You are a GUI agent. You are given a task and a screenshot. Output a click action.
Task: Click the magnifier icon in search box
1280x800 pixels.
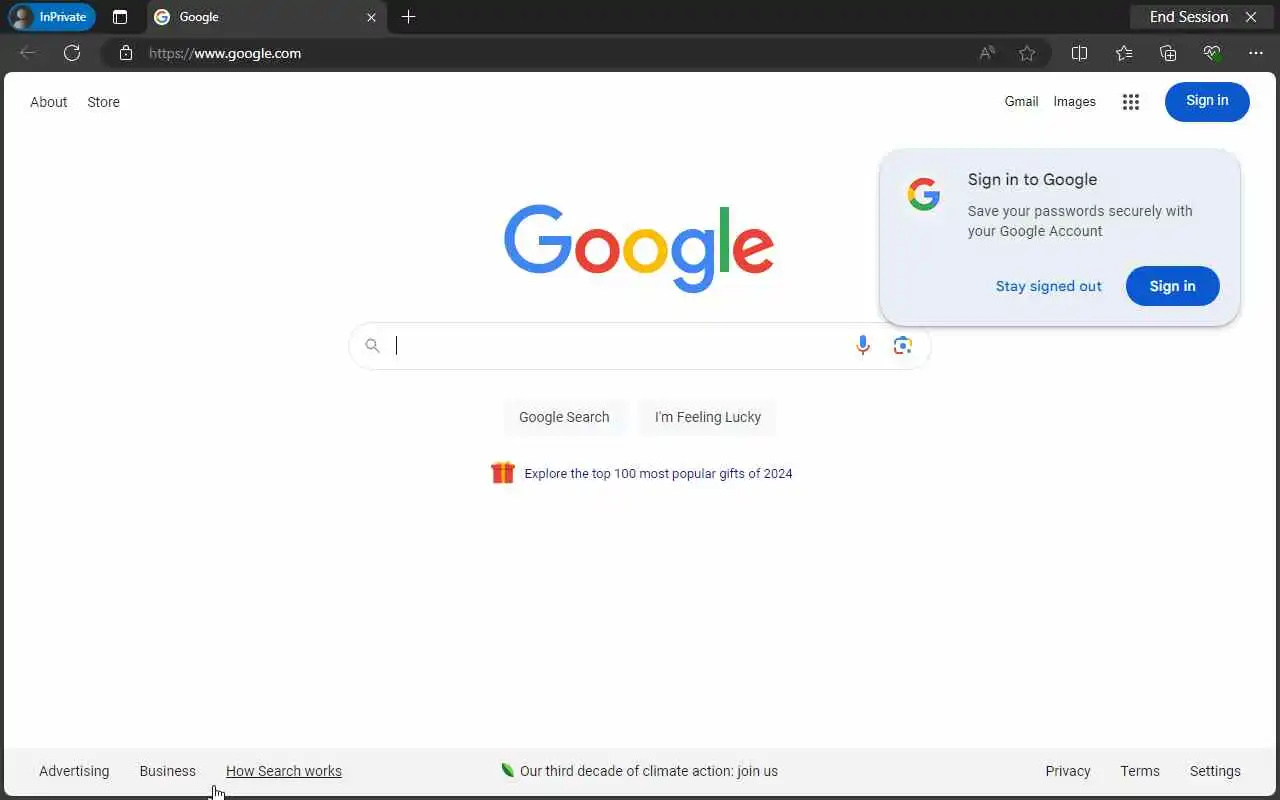tap(372, 345)
